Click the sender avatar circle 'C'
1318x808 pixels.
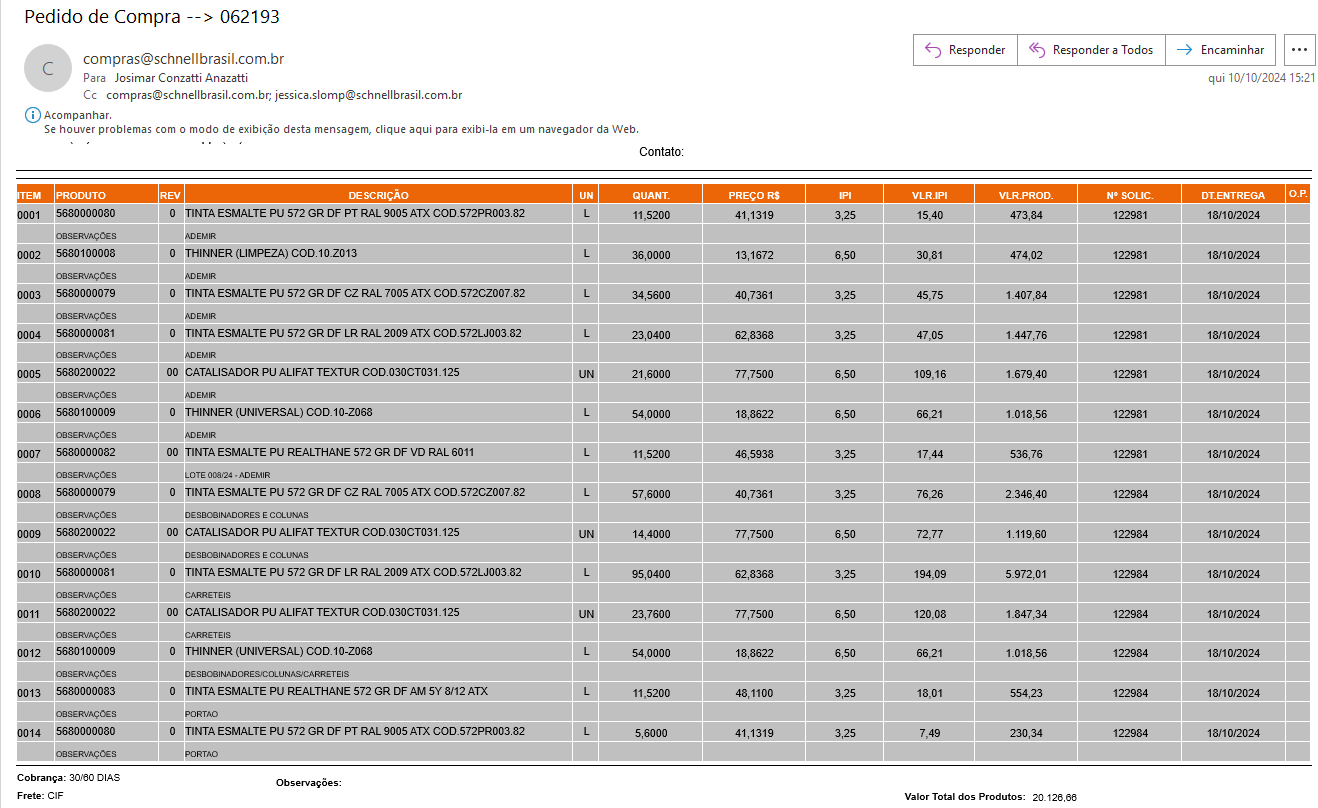47,69
